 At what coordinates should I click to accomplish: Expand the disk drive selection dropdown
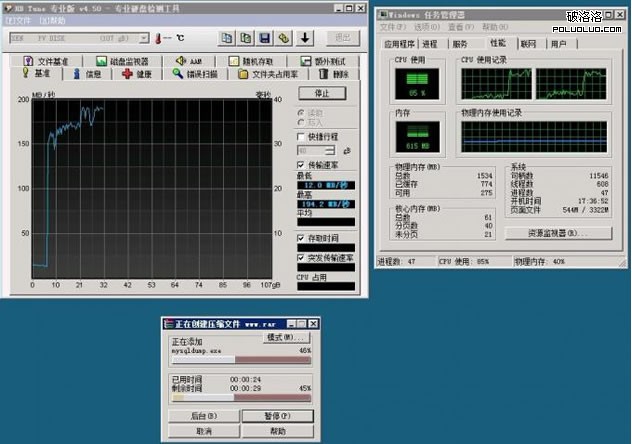point(142,37)
